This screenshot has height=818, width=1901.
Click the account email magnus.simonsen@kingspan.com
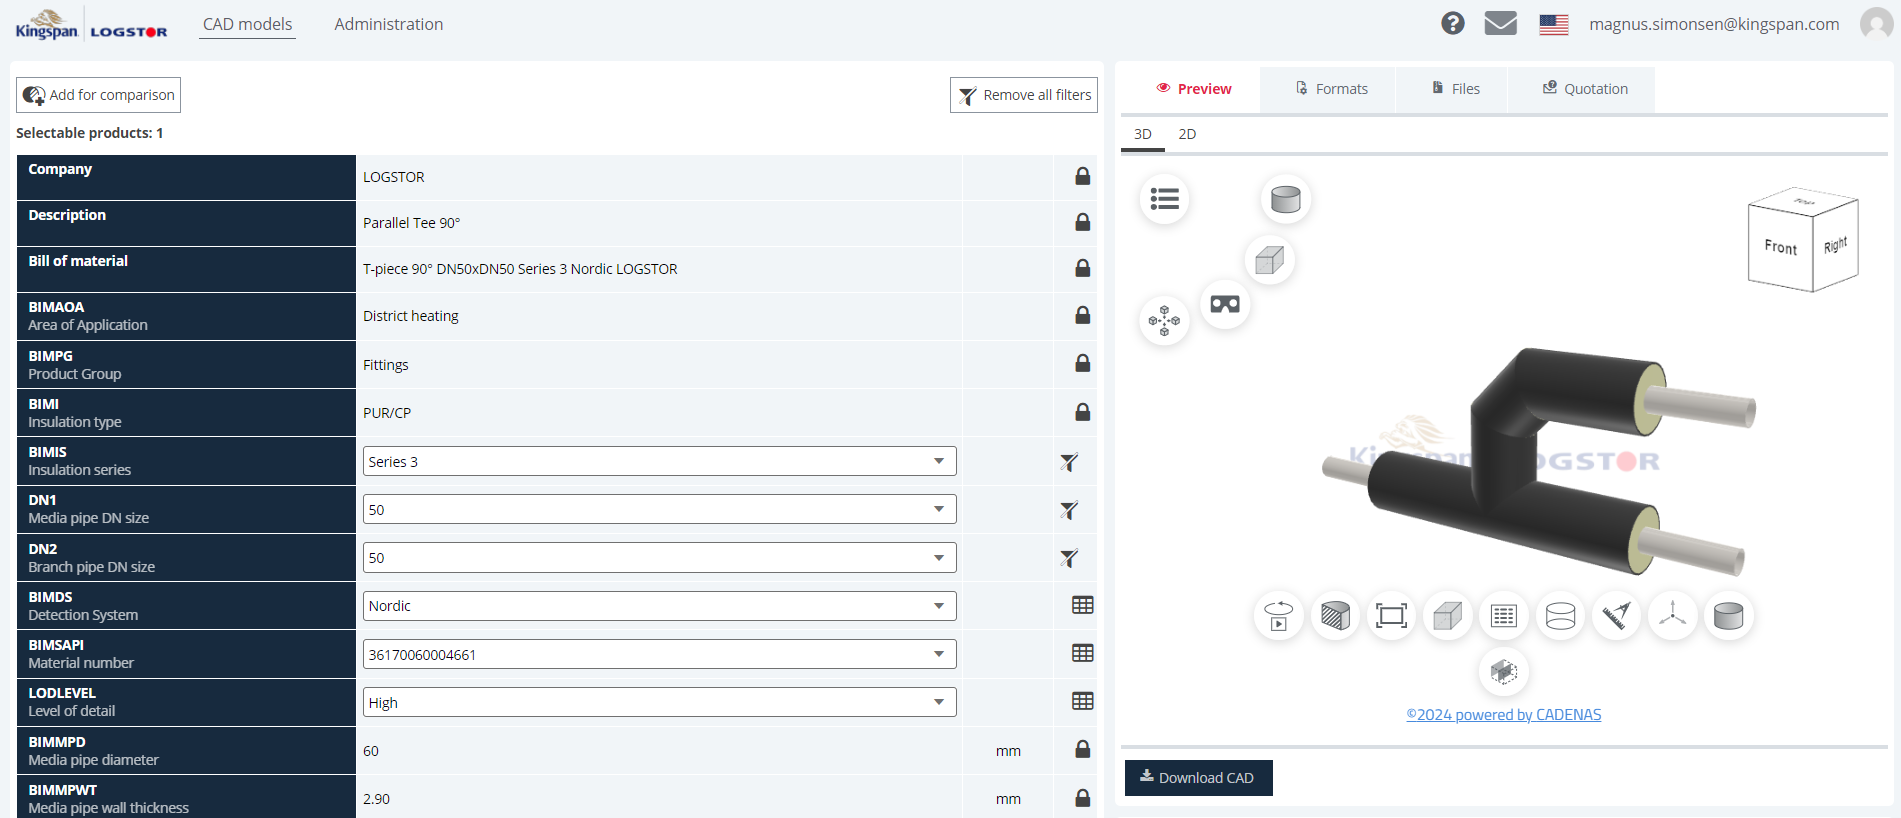coord(1714,24)
